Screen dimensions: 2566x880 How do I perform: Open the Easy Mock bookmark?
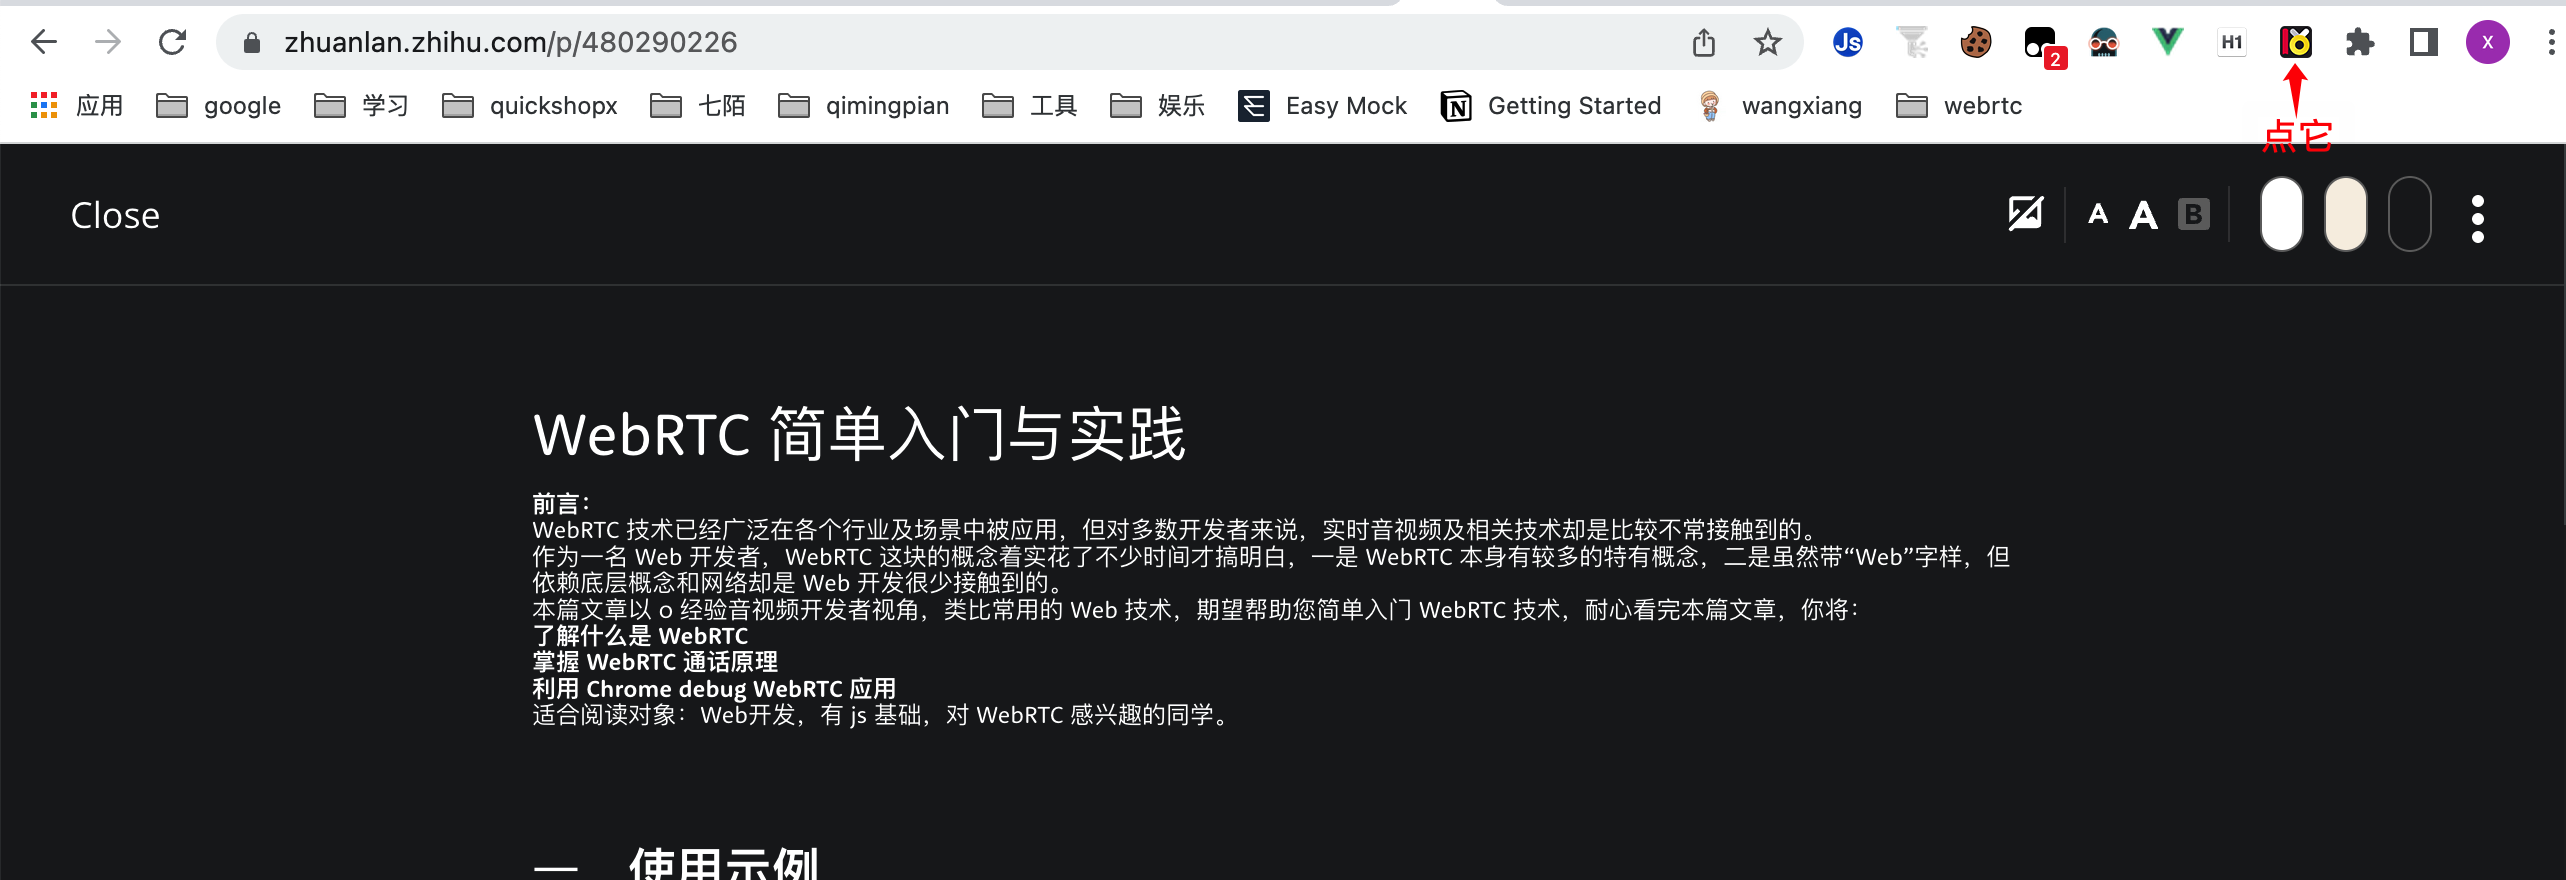[x=1322, y=105]
